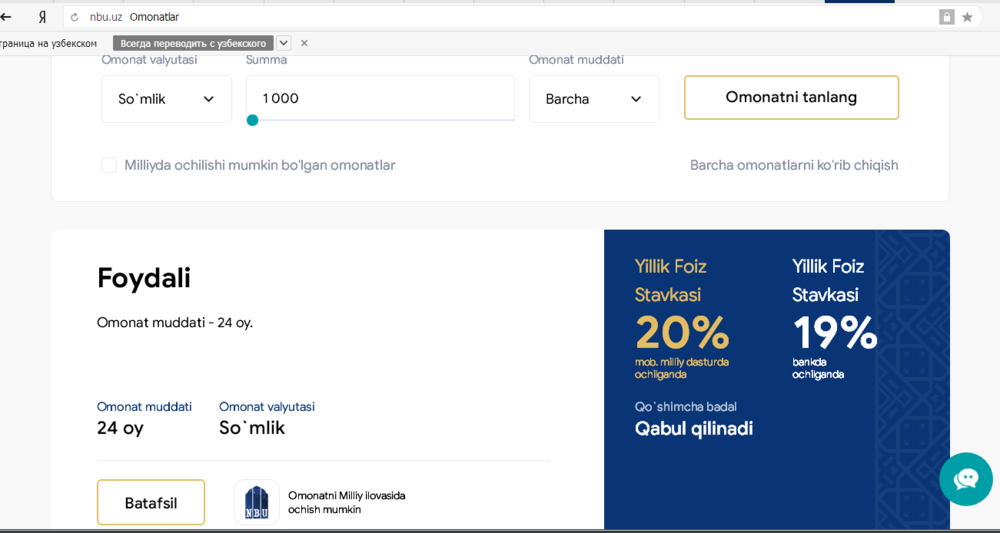Close the translation bar
Image resolution: width=1000 pixels, height=533 pixels.
[304, 43]
